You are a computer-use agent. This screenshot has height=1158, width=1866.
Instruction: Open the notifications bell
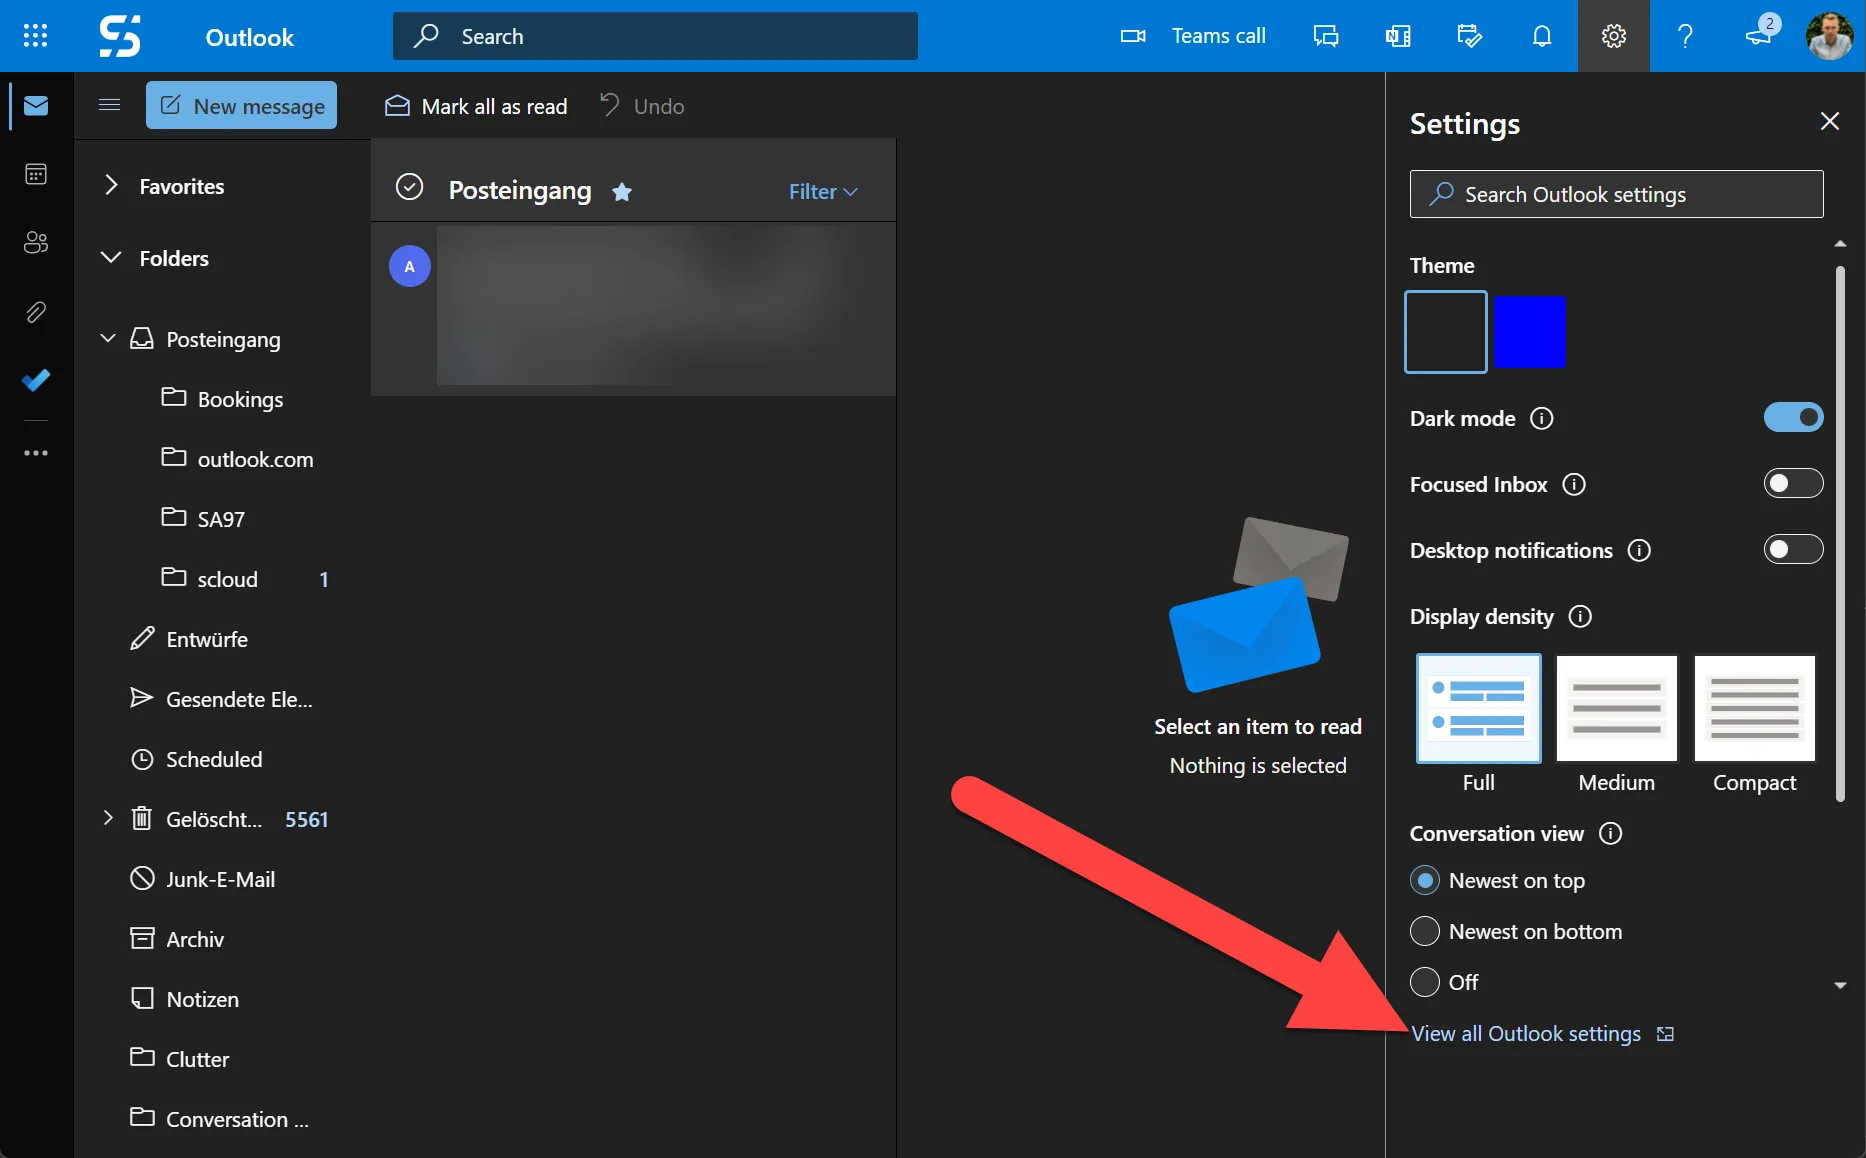[x=1542, y=36]
